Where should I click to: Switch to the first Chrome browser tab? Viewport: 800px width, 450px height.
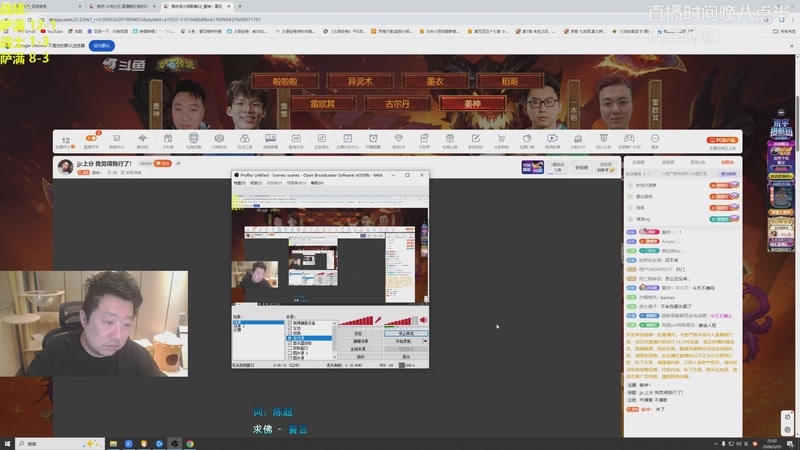[x=43, y=6]
